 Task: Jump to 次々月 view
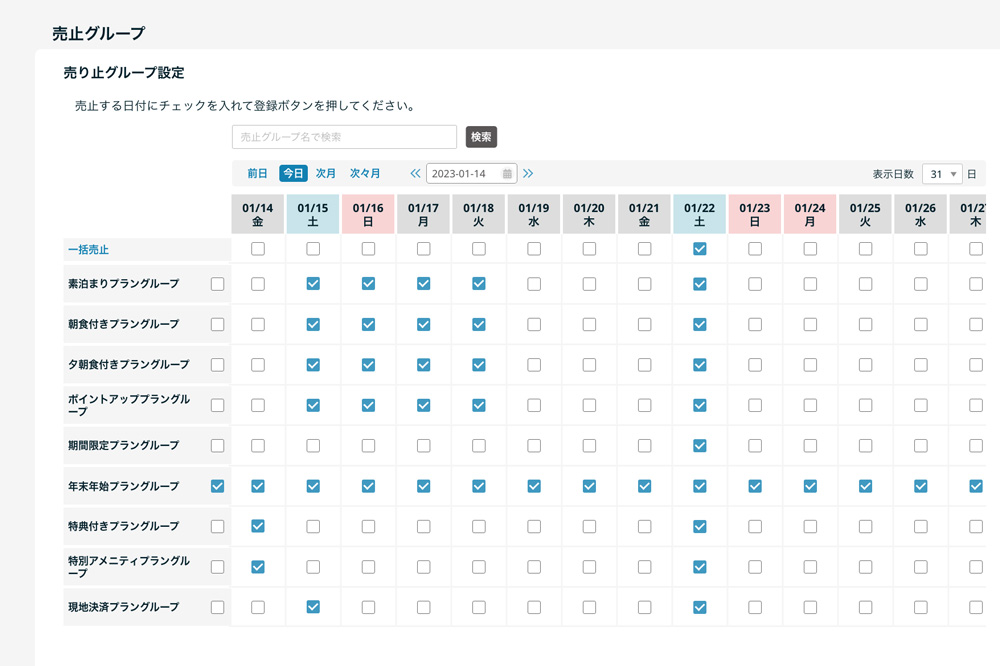pos(365,174)
